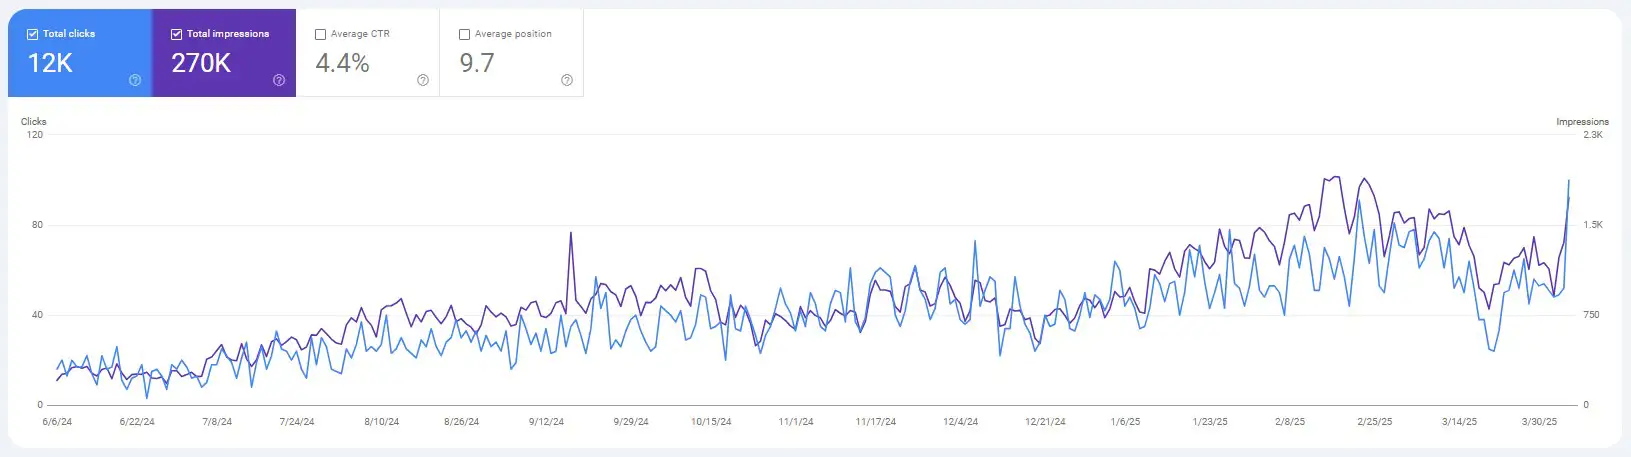Click the 270K total impressions value
Image resolution: width=1631 pixels, height=457 pixels.
201,63
